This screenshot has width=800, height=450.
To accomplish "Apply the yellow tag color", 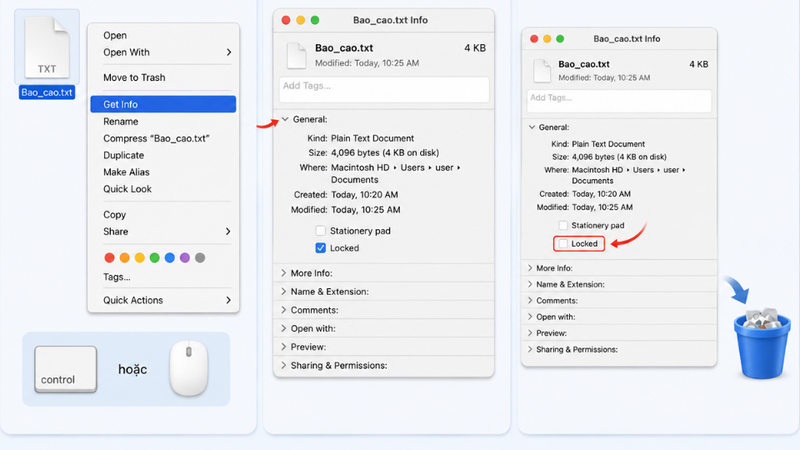I will click(x=139, y=258).
